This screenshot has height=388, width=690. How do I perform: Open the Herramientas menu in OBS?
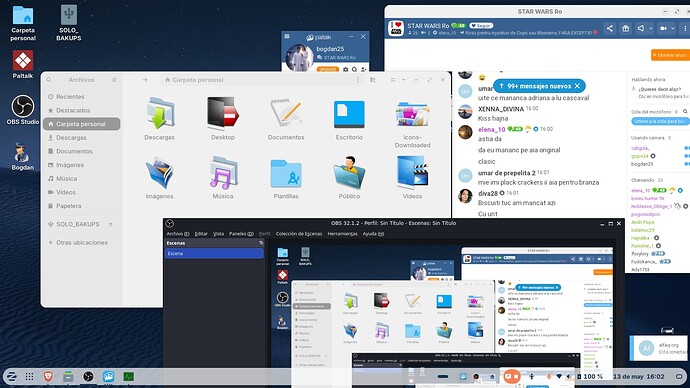(x=342, y=234)
